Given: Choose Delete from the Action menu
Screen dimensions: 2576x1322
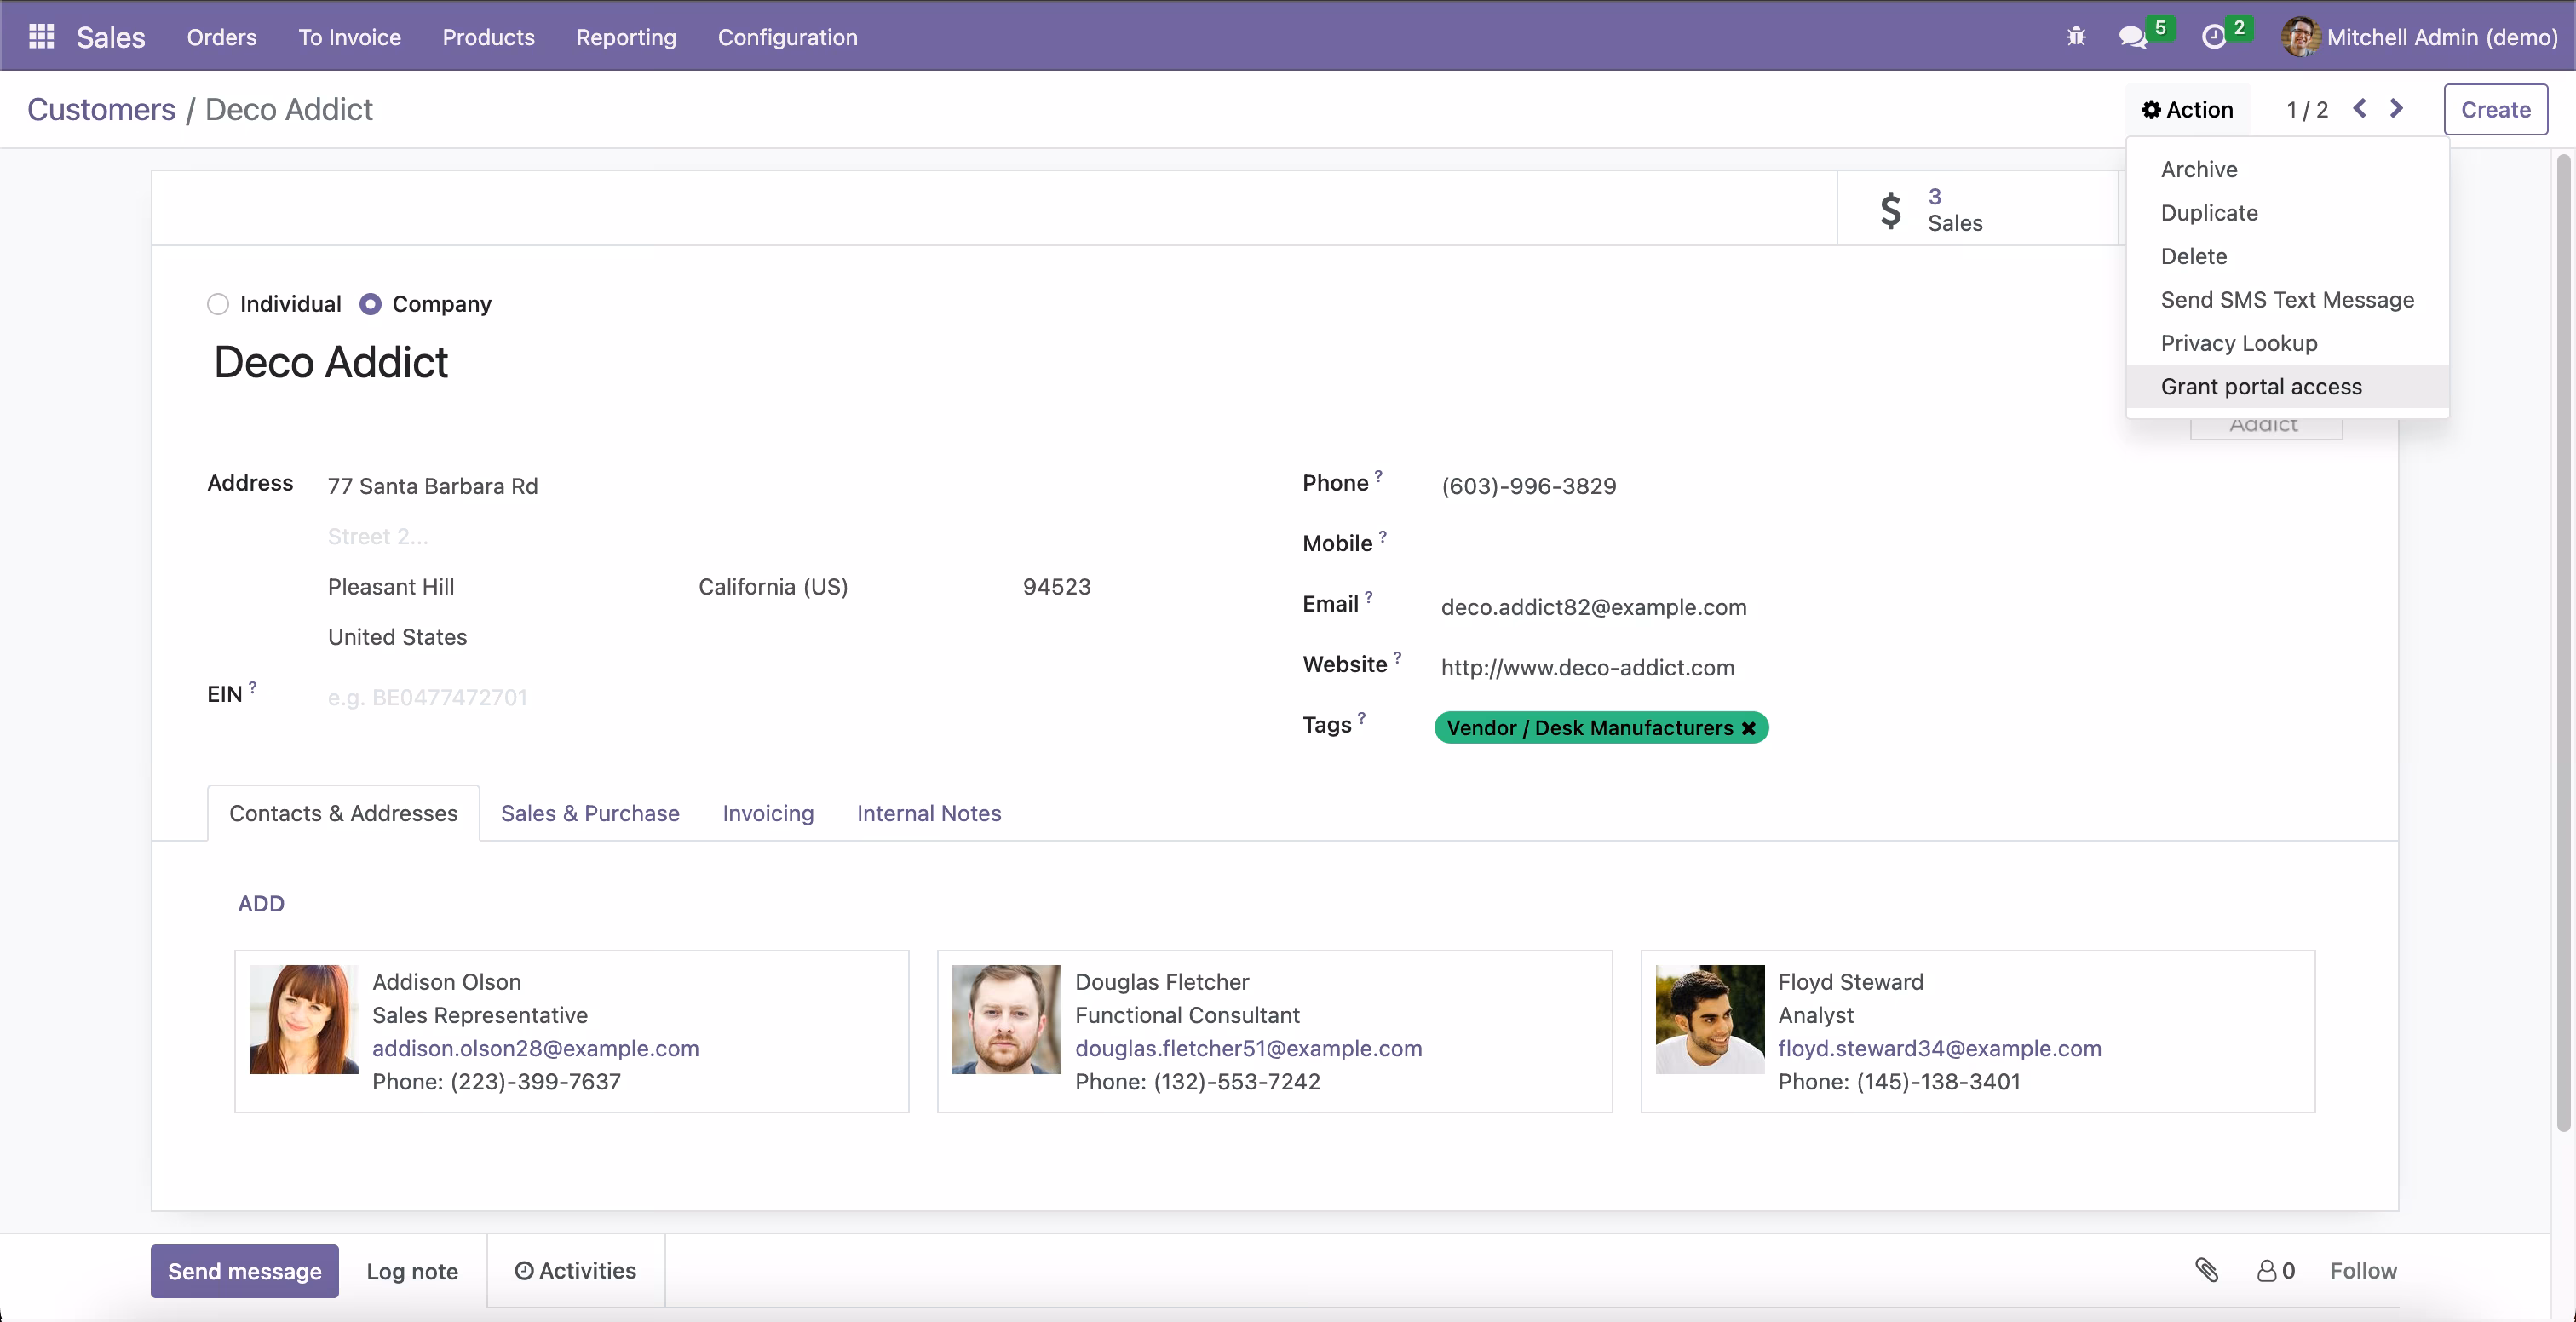Looking at the screenshot, I should 2288,256.
